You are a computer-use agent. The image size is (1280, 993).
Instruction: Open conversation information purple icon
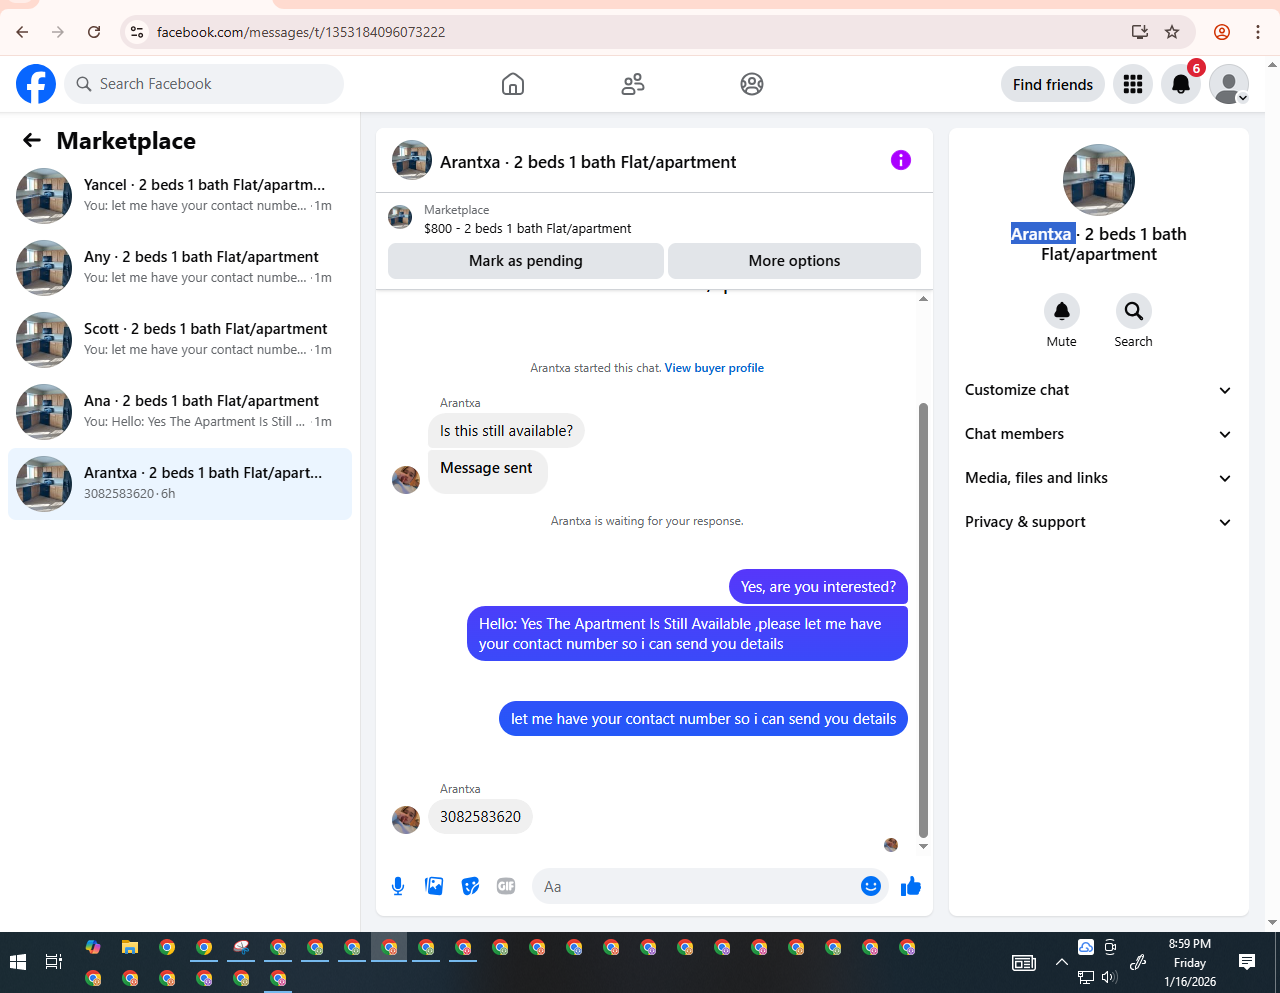[x=901, y=160]
